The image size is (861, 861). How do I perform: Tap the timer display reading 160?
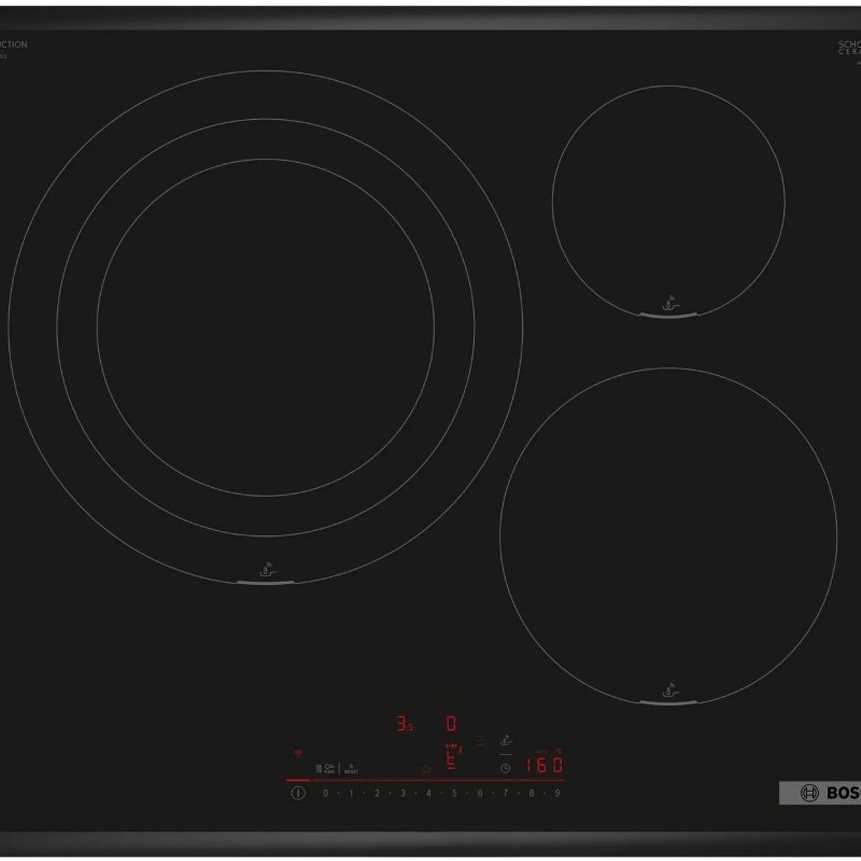pos(544,766)
